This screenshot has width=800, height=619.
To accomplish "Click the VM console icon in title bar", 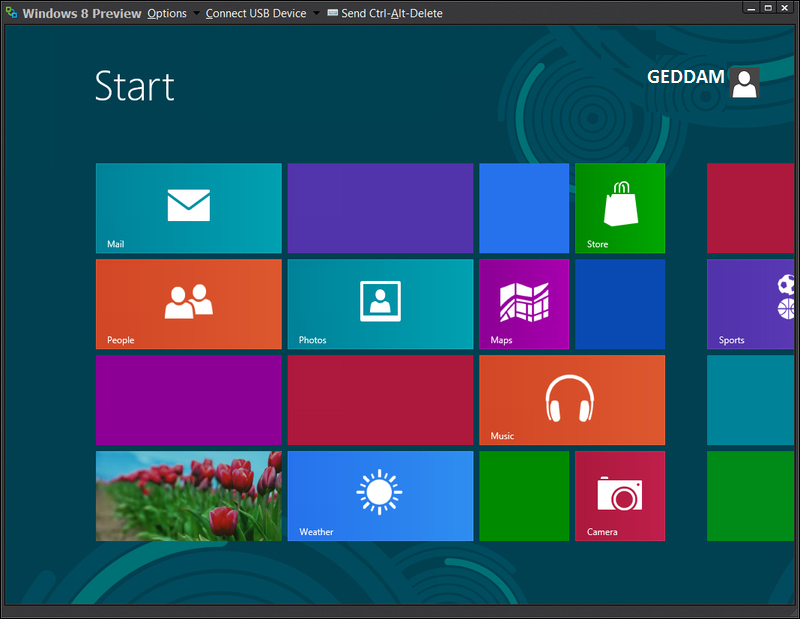I will pos(11,12).
